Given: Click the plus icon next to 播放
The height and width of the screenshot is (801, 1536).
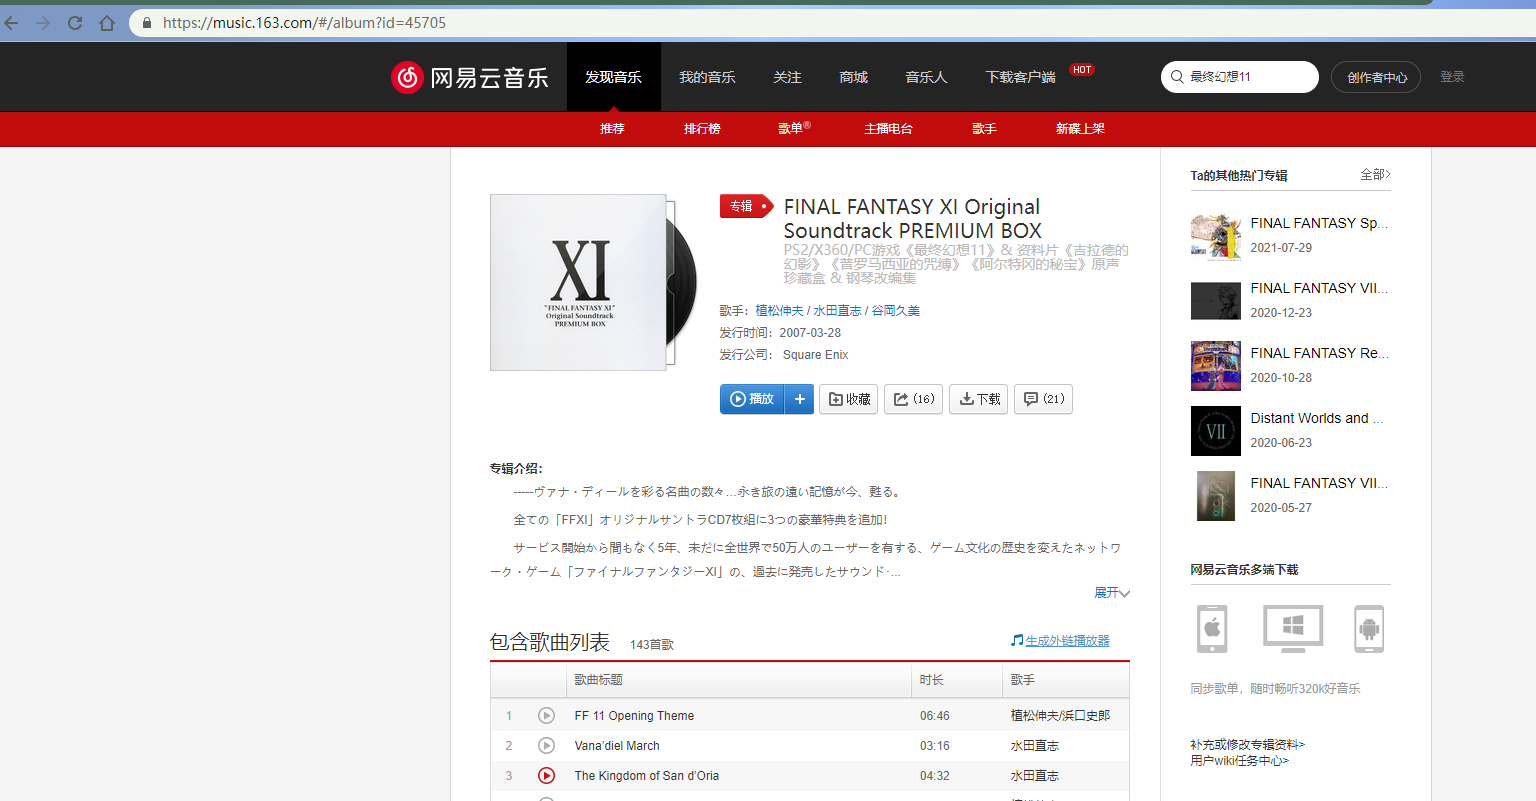Looking at the screenshot, I should pos(799,399).
